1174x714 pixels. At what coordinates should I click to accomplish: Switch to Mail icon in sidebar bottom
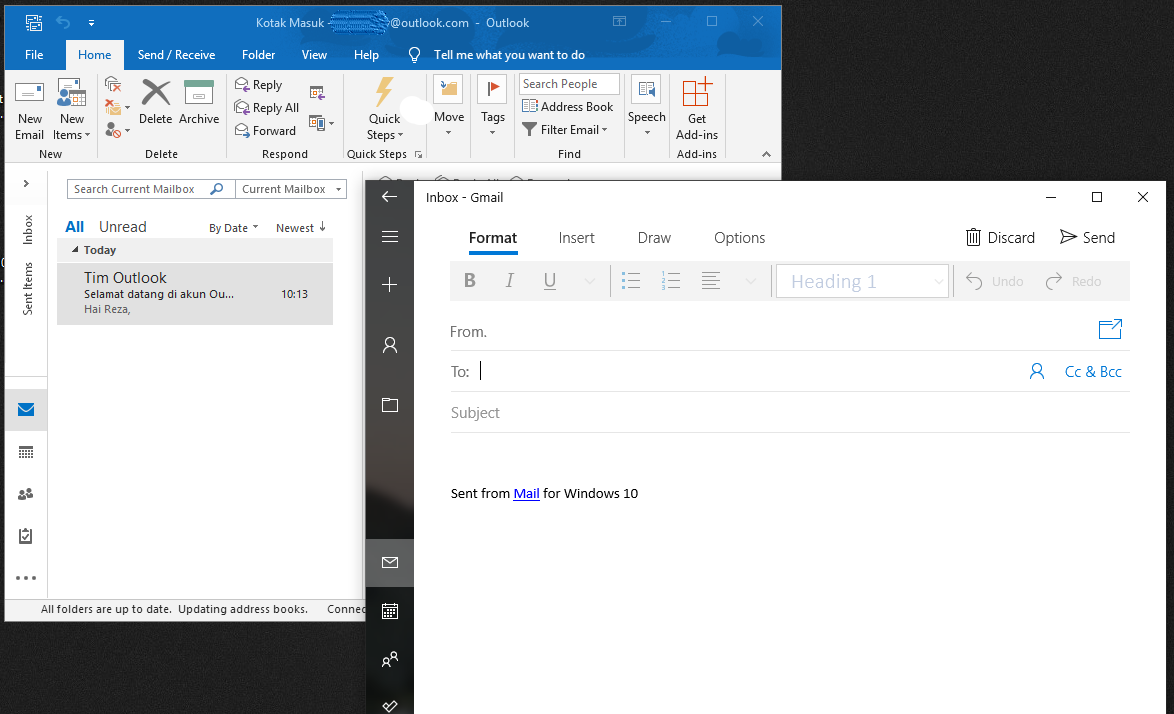point(389,562)
